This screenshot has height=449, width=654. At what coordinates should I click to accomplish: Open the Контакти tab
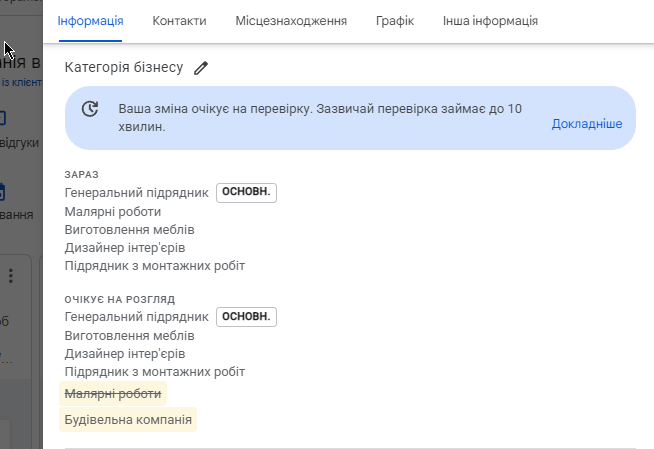click(179, 21)
